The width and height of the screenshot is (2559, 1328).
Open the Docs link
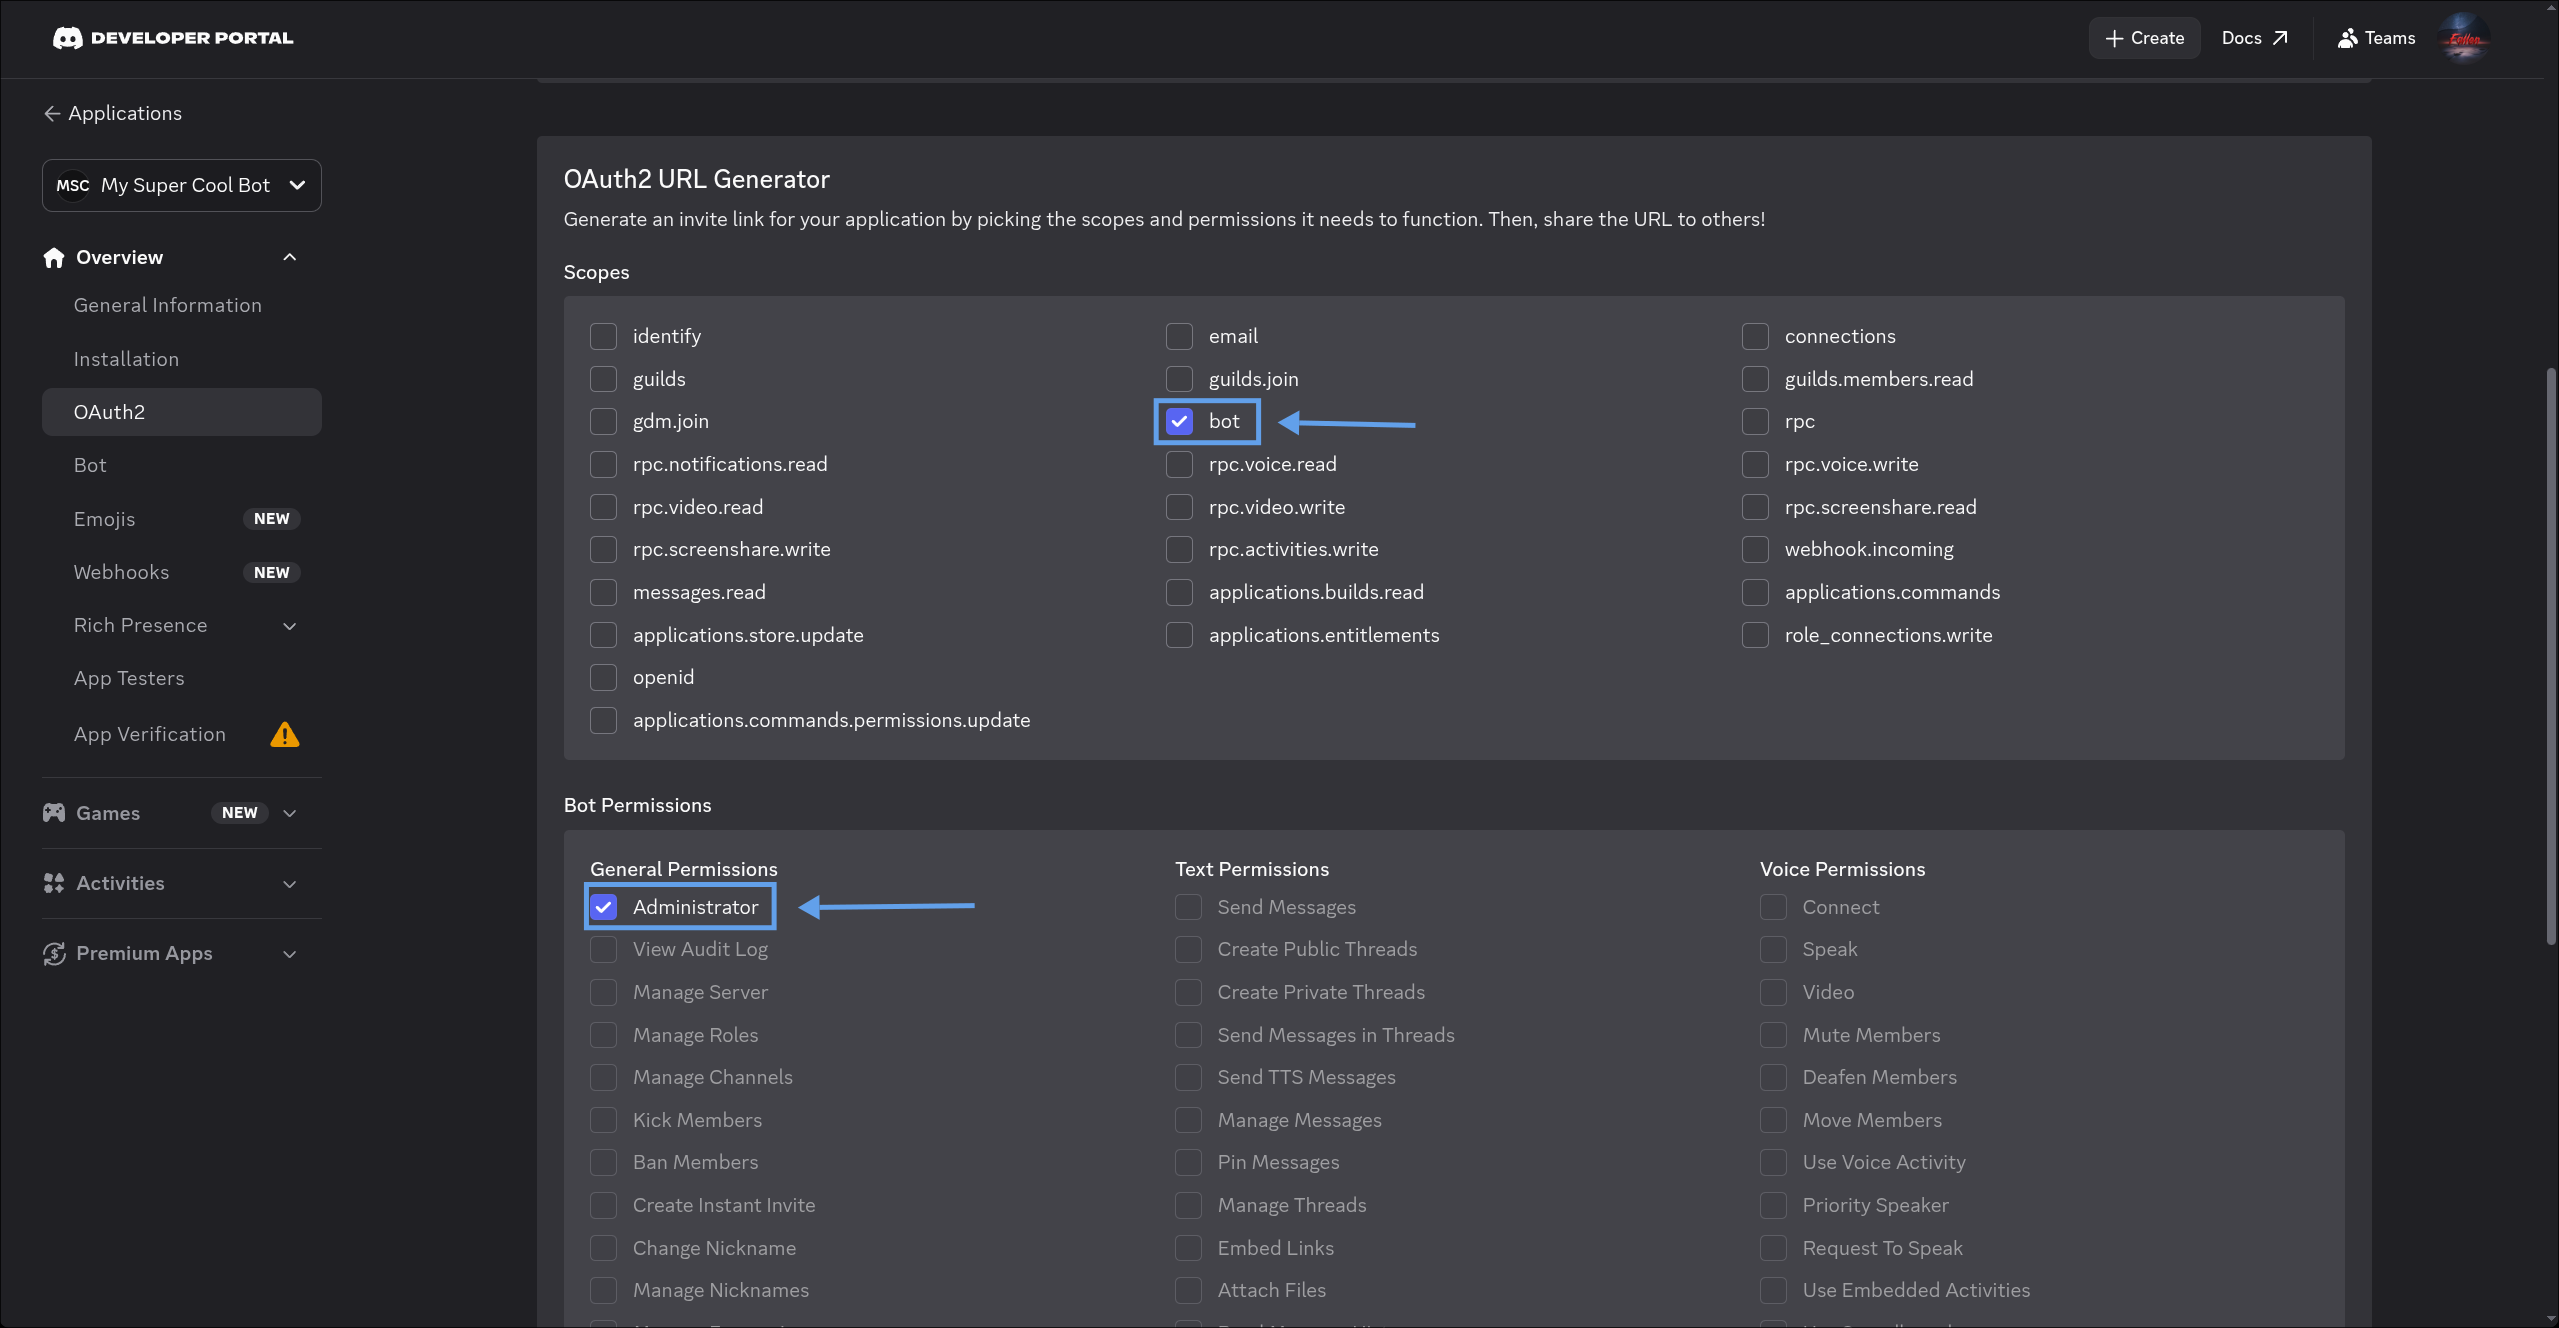click(x=2254, y=38)
